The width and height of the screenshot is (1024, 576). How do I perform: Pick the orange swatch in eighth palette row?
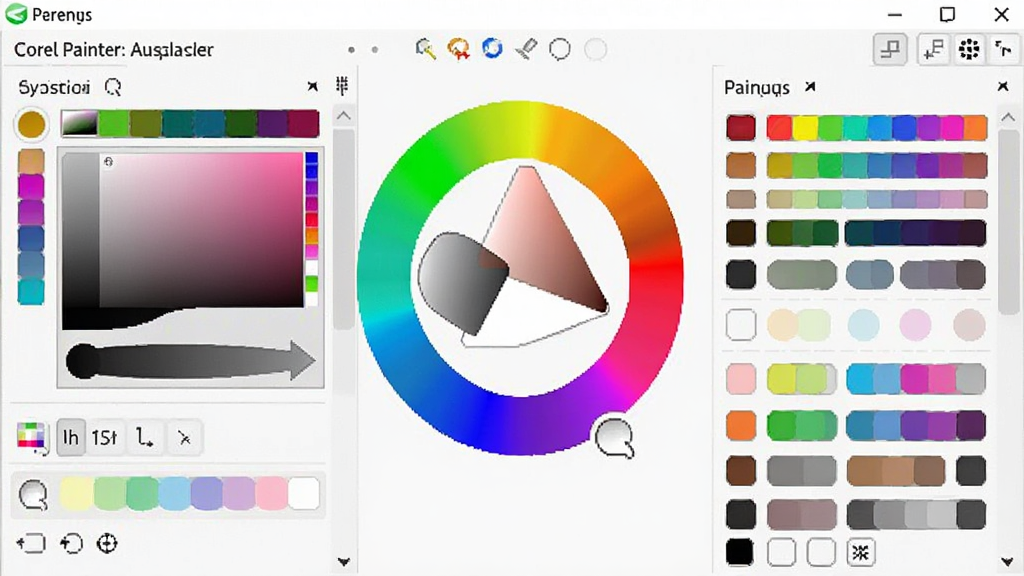tap(741, 424)
